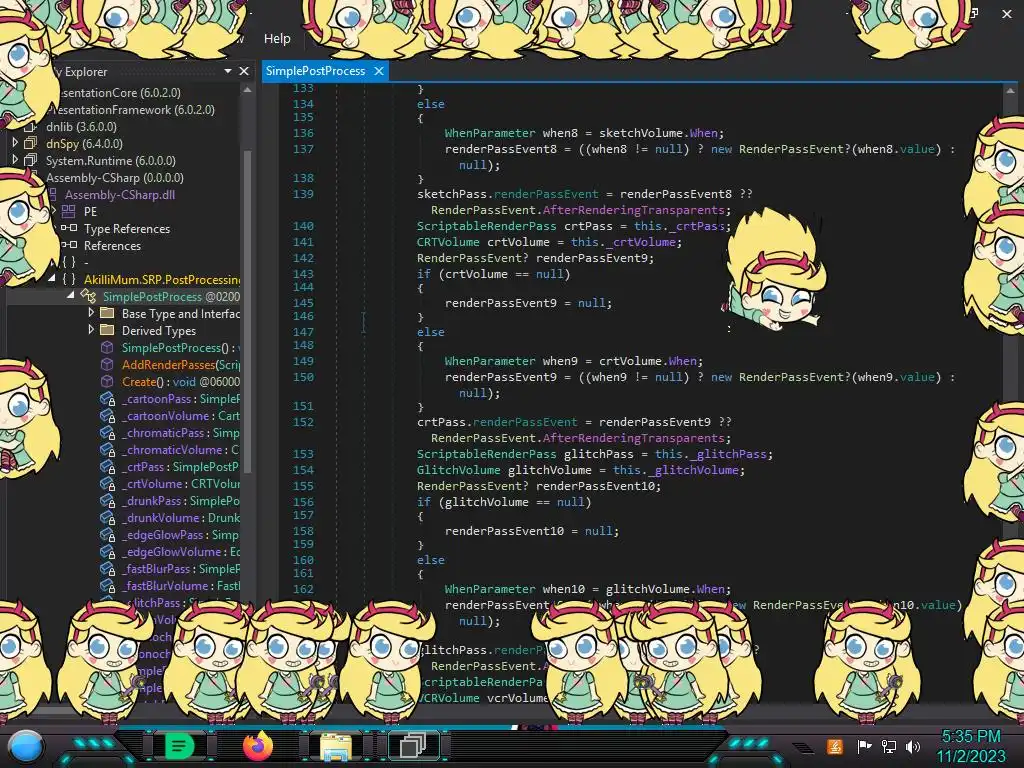This screenshot has height=768, width=1024.
Task: Select Assembly-CSharp (0.0.0.0) node
Action: 114,178
